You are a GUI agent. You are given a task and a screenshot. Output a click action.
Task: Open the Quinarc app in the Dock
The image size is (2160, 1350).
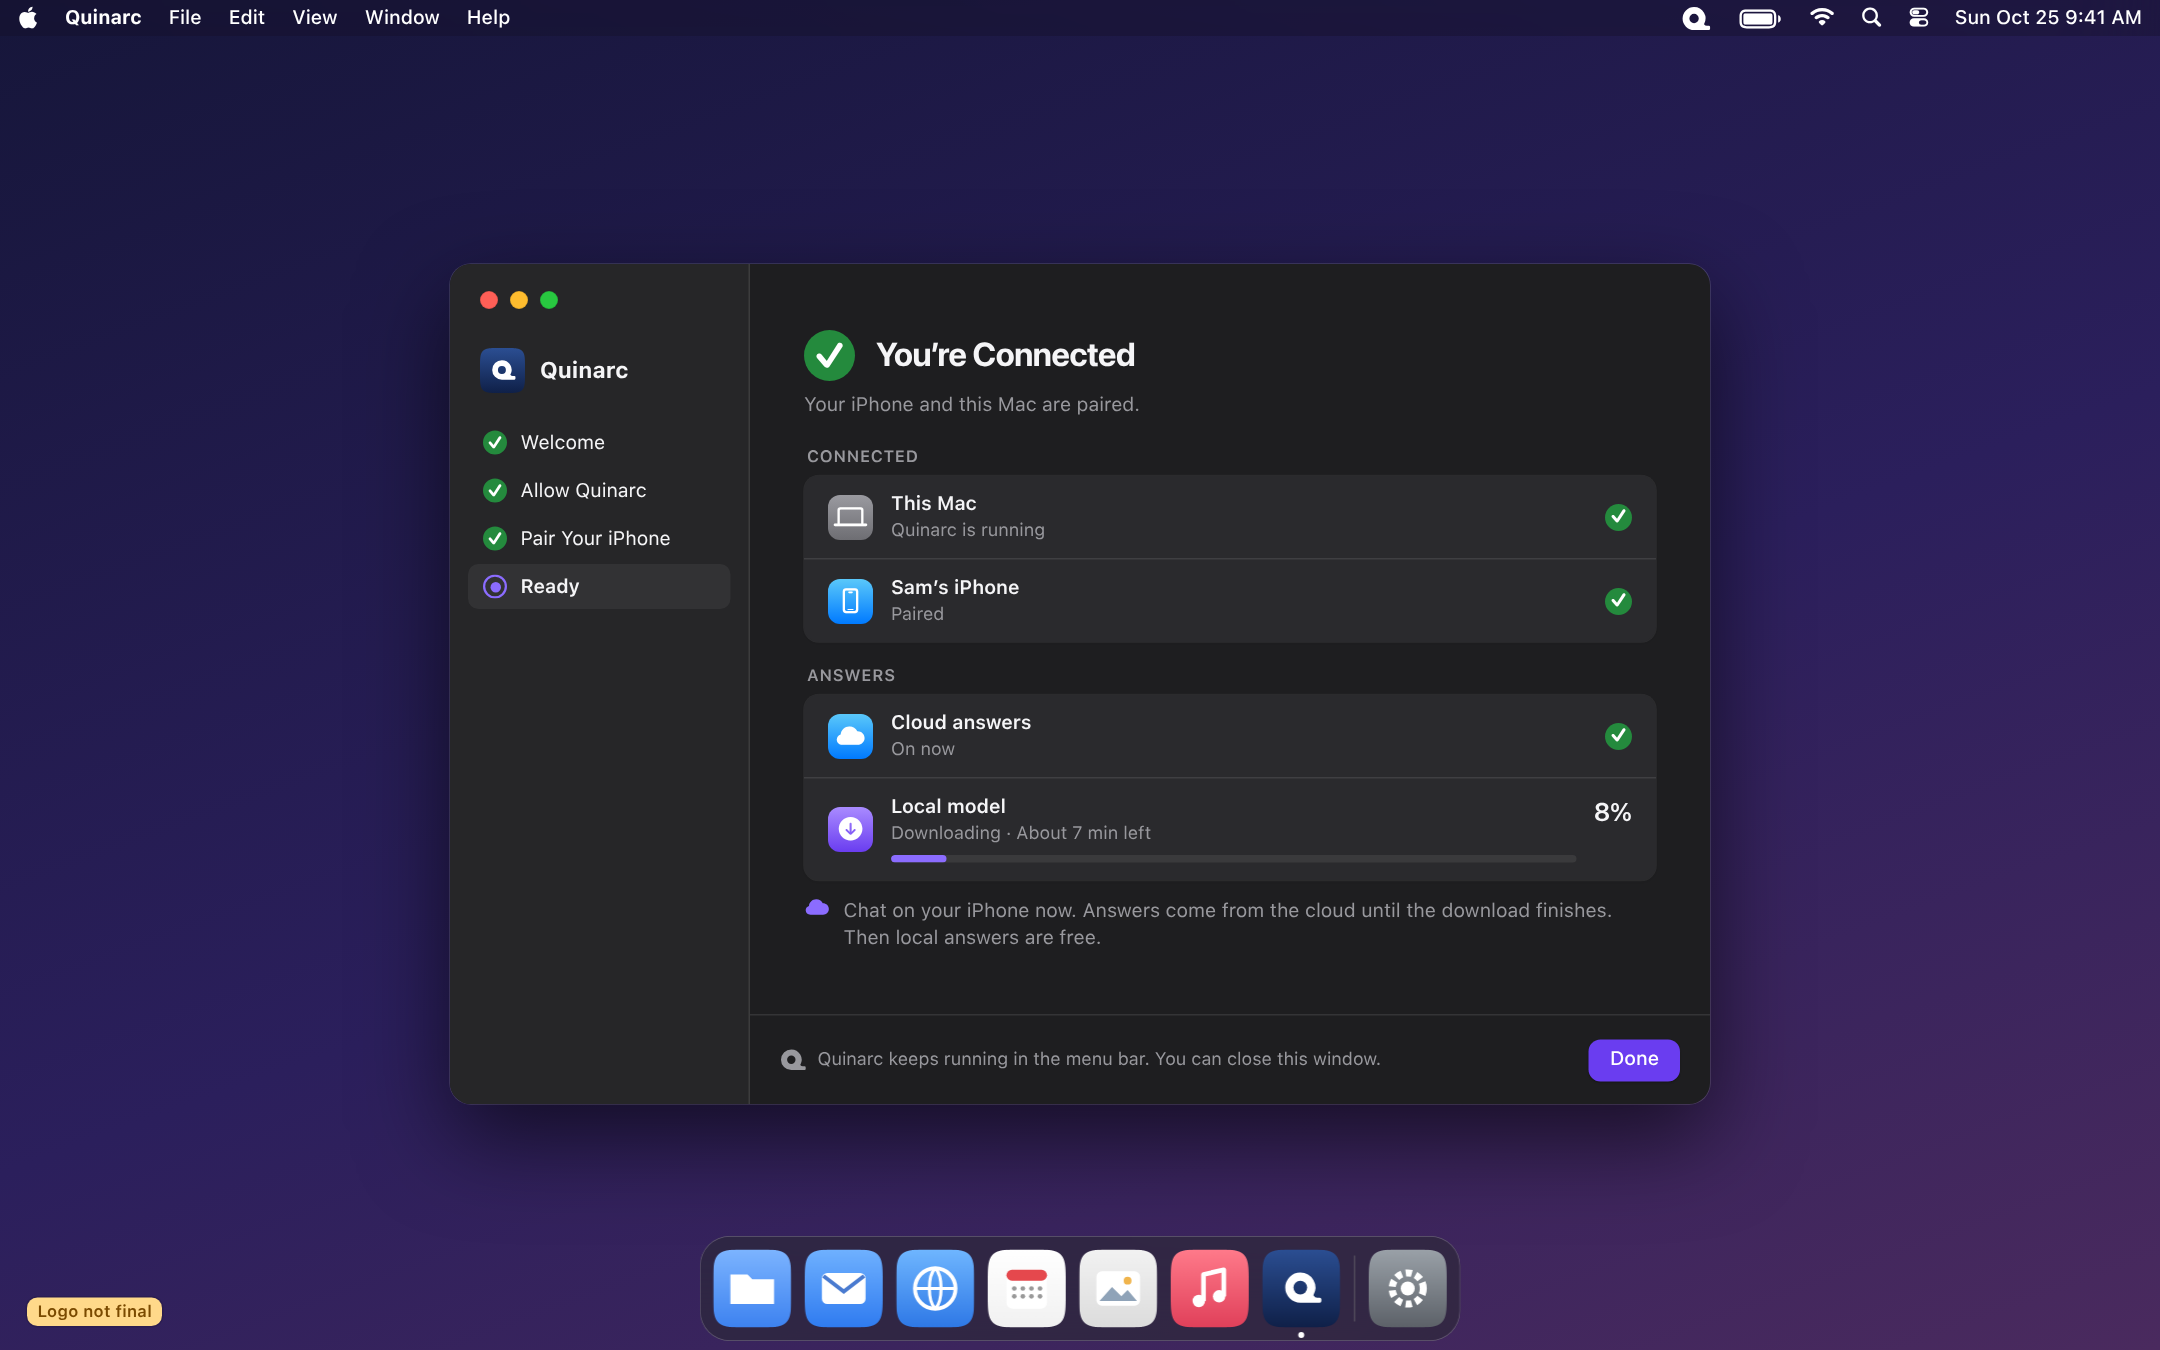coord(1300,1288)
